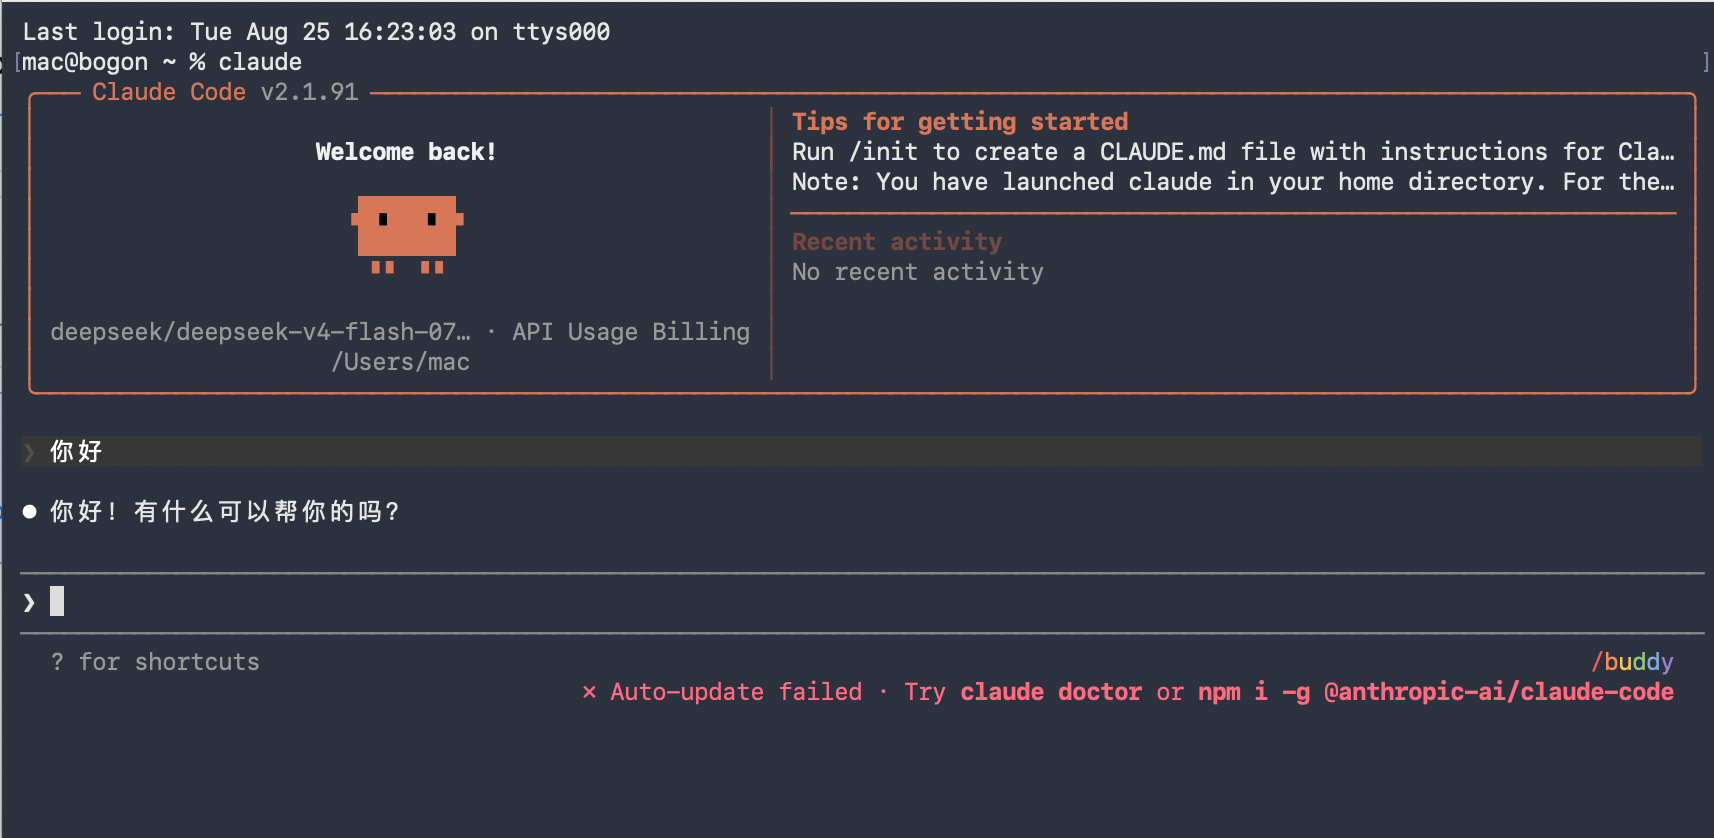This screenshot has height=838, width=1714.
Task: Click the /Users/mac working directory path
Action: [400, 362]
